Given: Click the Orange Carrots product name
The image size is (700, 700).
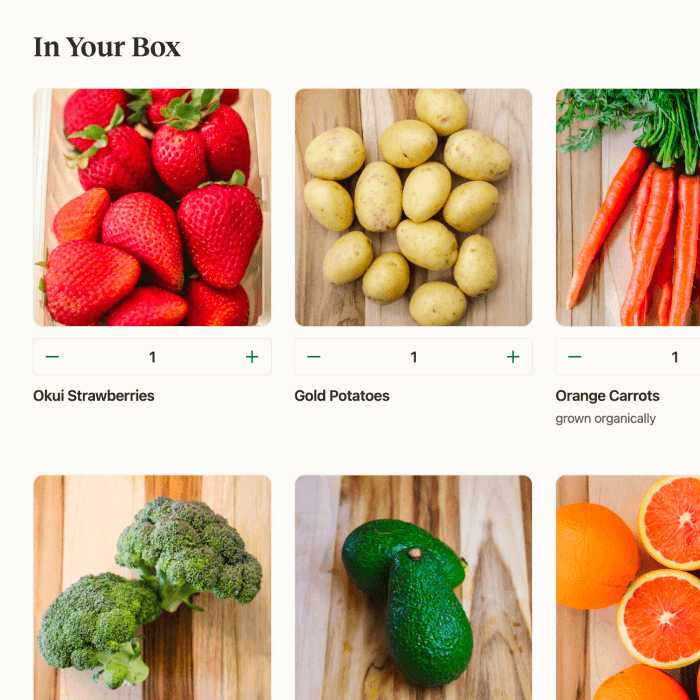Looking at the screenshot, I should click(x=608, y=396).
